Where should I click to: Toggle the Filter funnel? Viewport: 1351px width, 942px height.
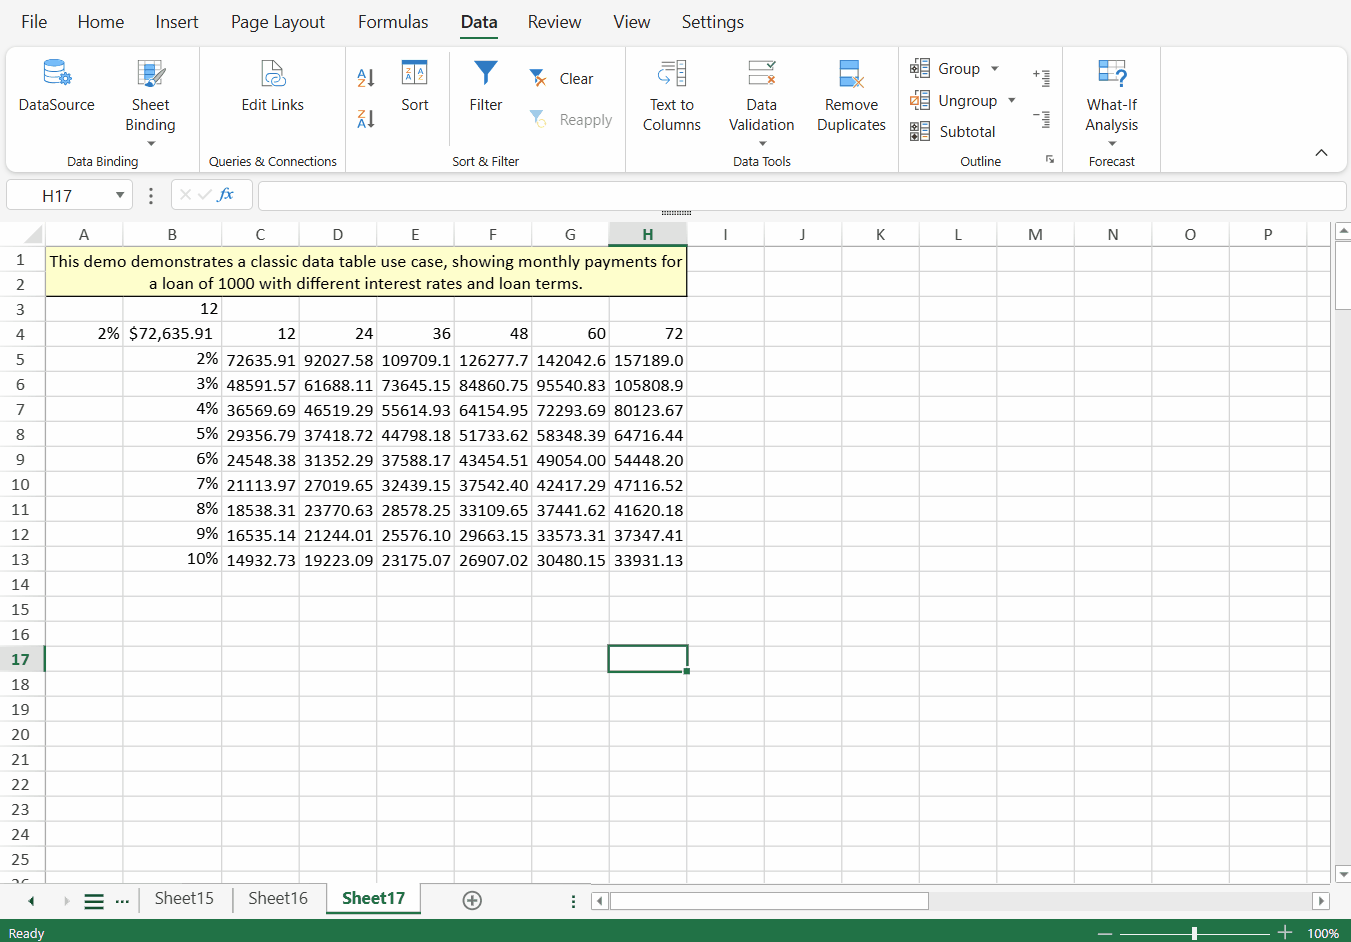(486, 87)
